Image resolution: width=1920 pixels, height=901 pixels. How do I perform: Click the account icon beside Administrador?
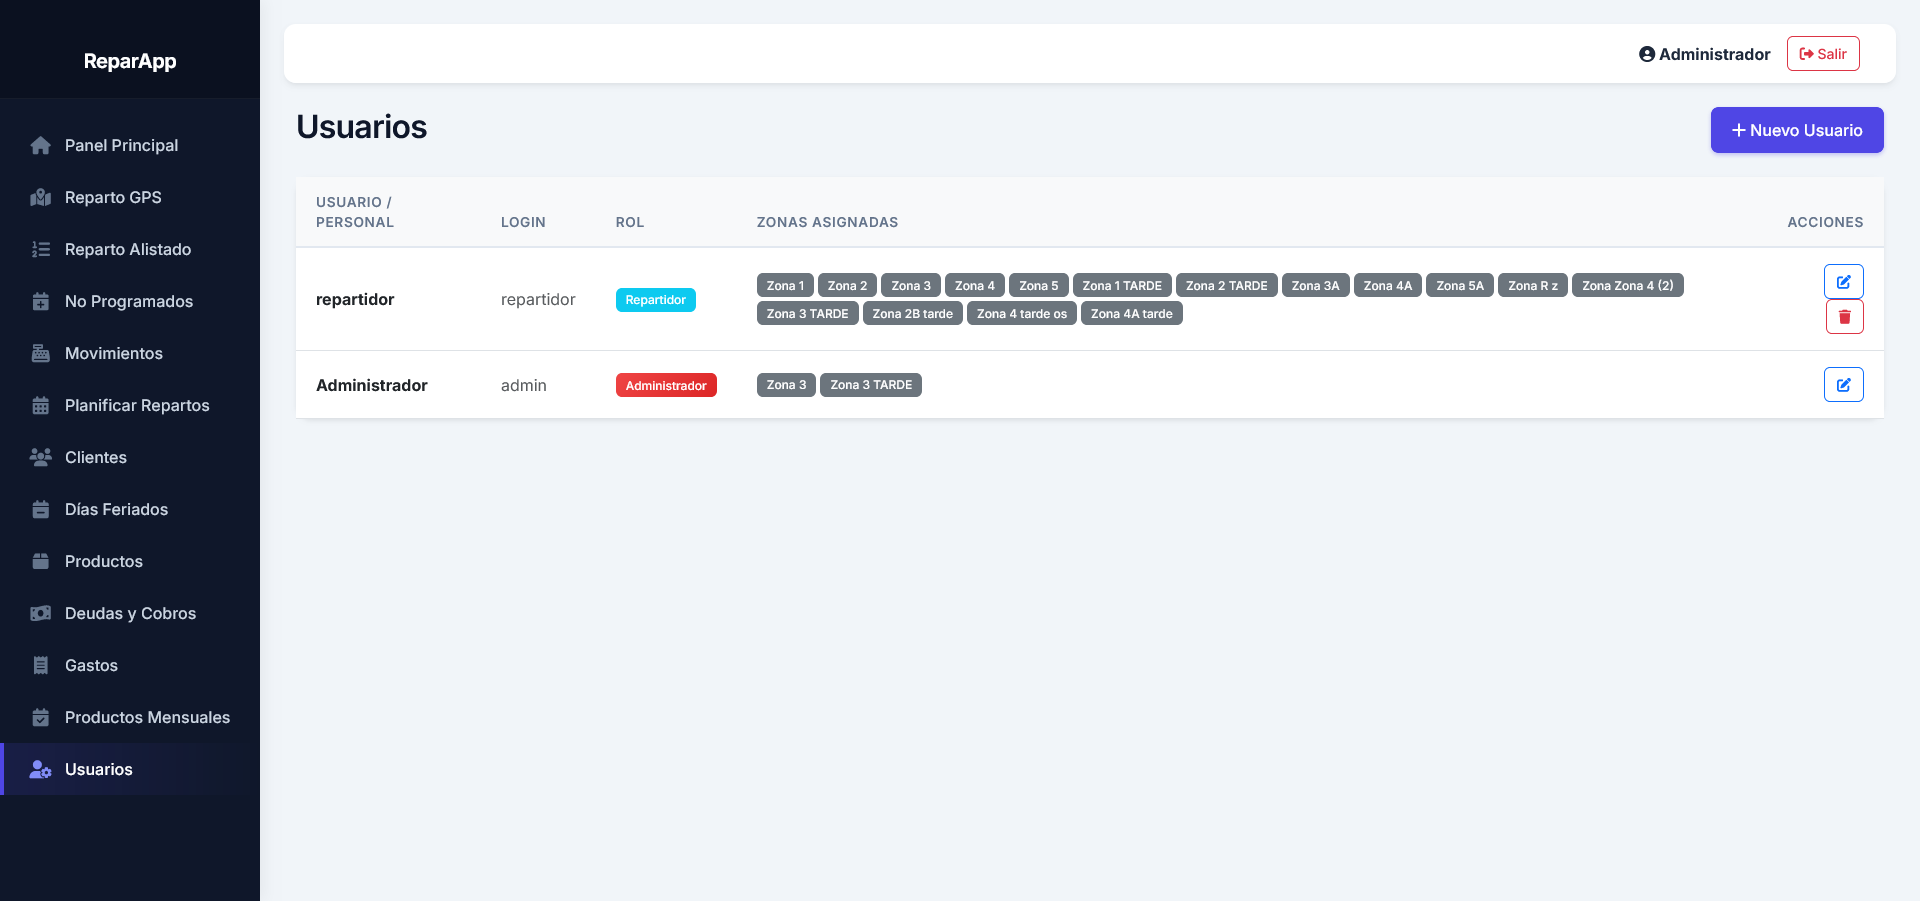[1646, 54]
